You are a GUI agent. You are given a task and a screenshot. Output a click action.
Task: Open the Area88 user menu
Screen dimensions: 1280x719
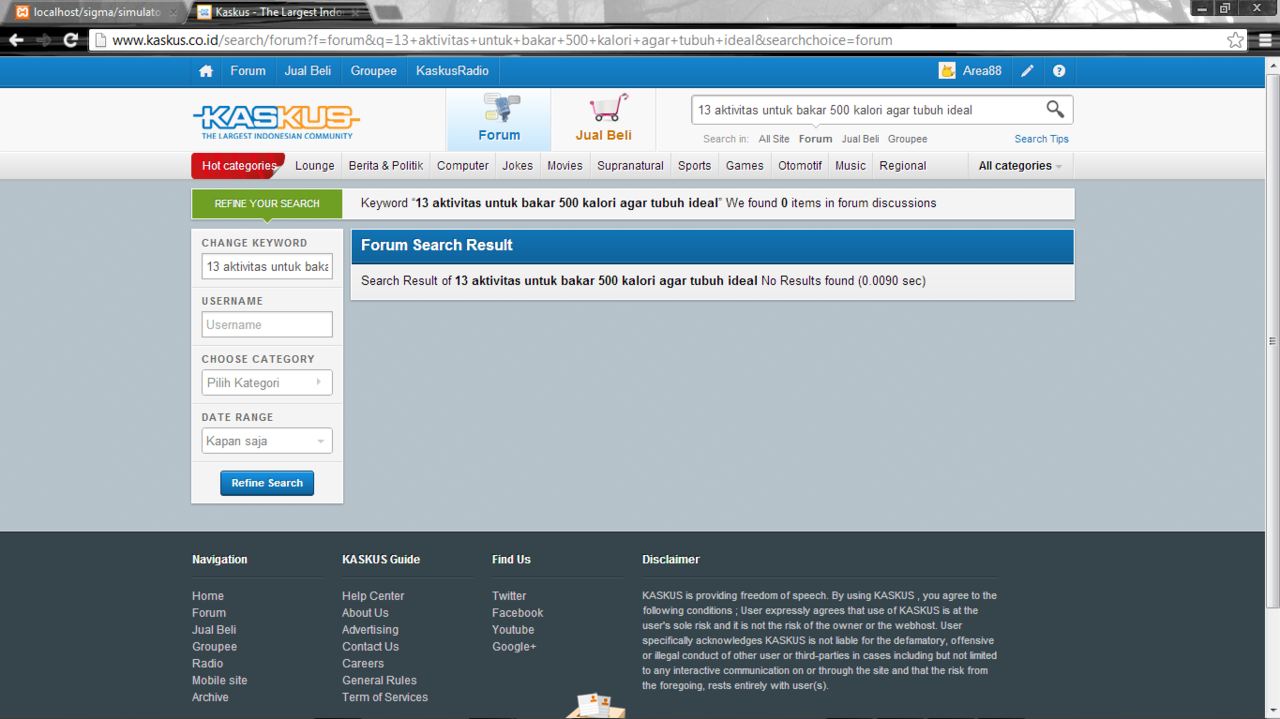[982, 71]
